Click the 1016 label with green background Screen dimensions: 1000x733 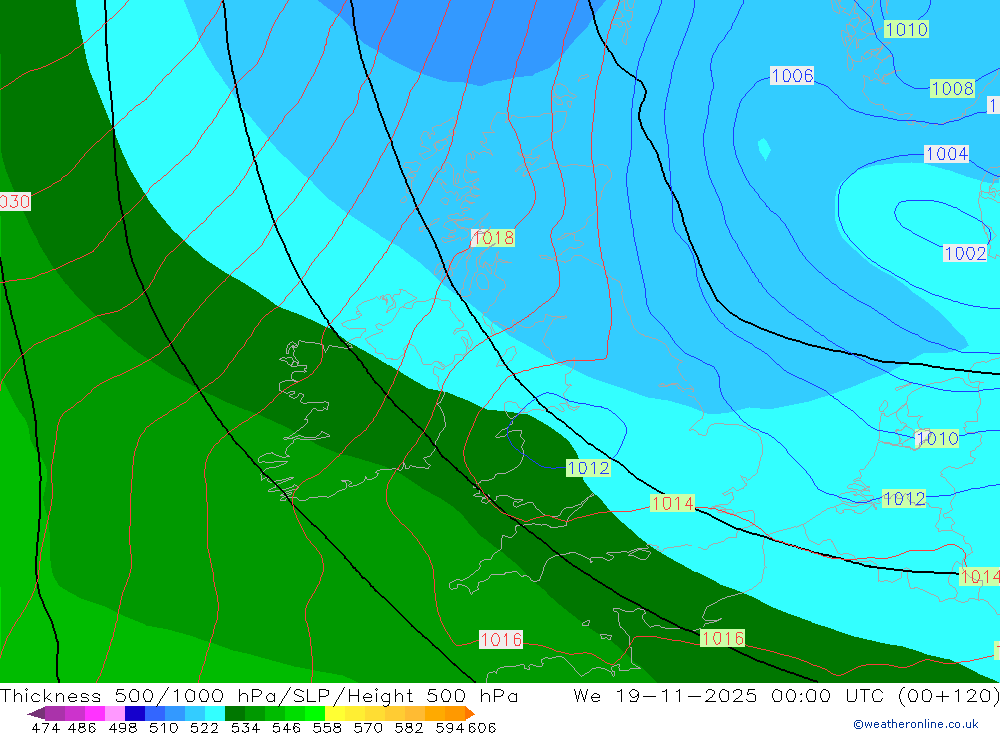(722, 638)
